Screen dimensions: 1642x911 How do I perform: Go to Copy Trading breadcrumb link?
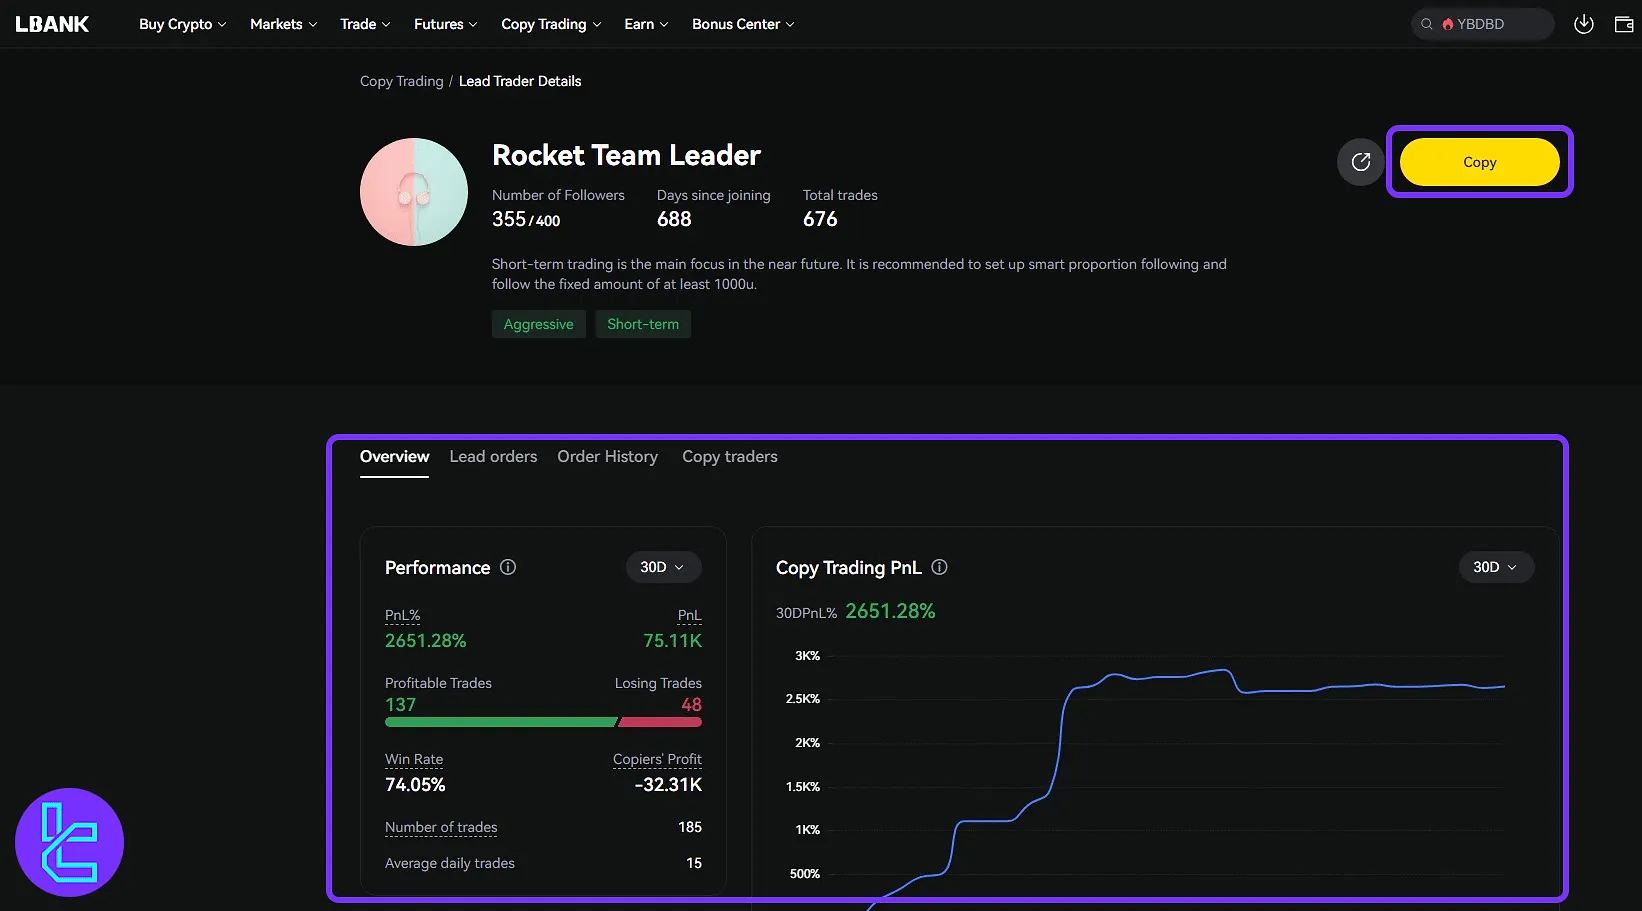[x=401, y=81]
